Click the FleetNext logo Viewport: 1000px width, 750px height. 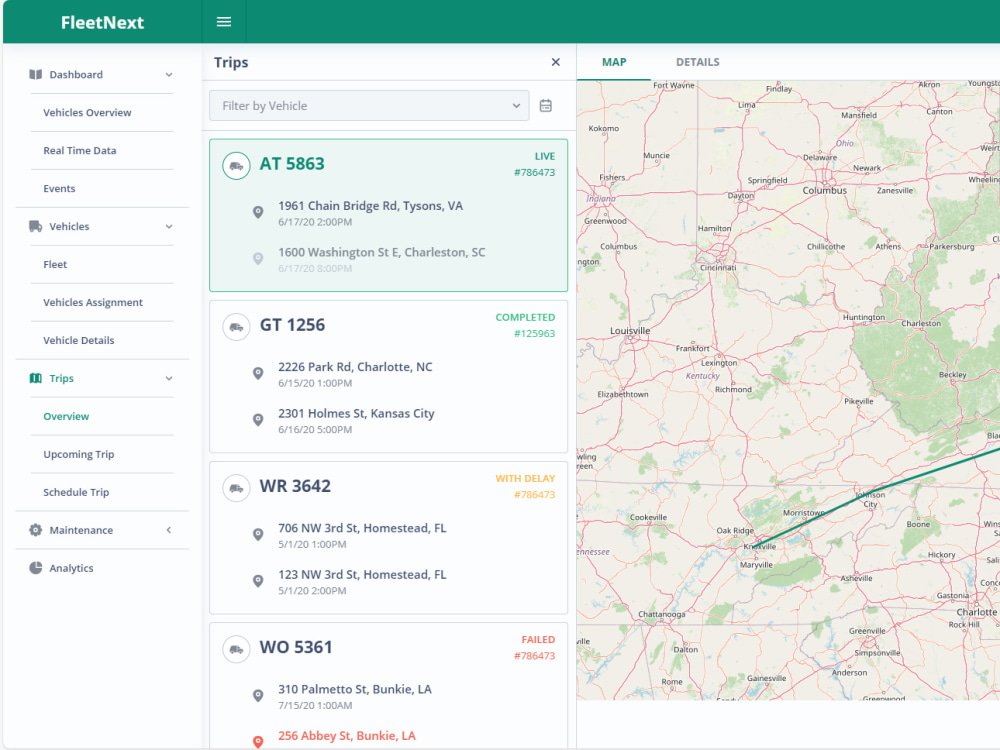(102, 22)
